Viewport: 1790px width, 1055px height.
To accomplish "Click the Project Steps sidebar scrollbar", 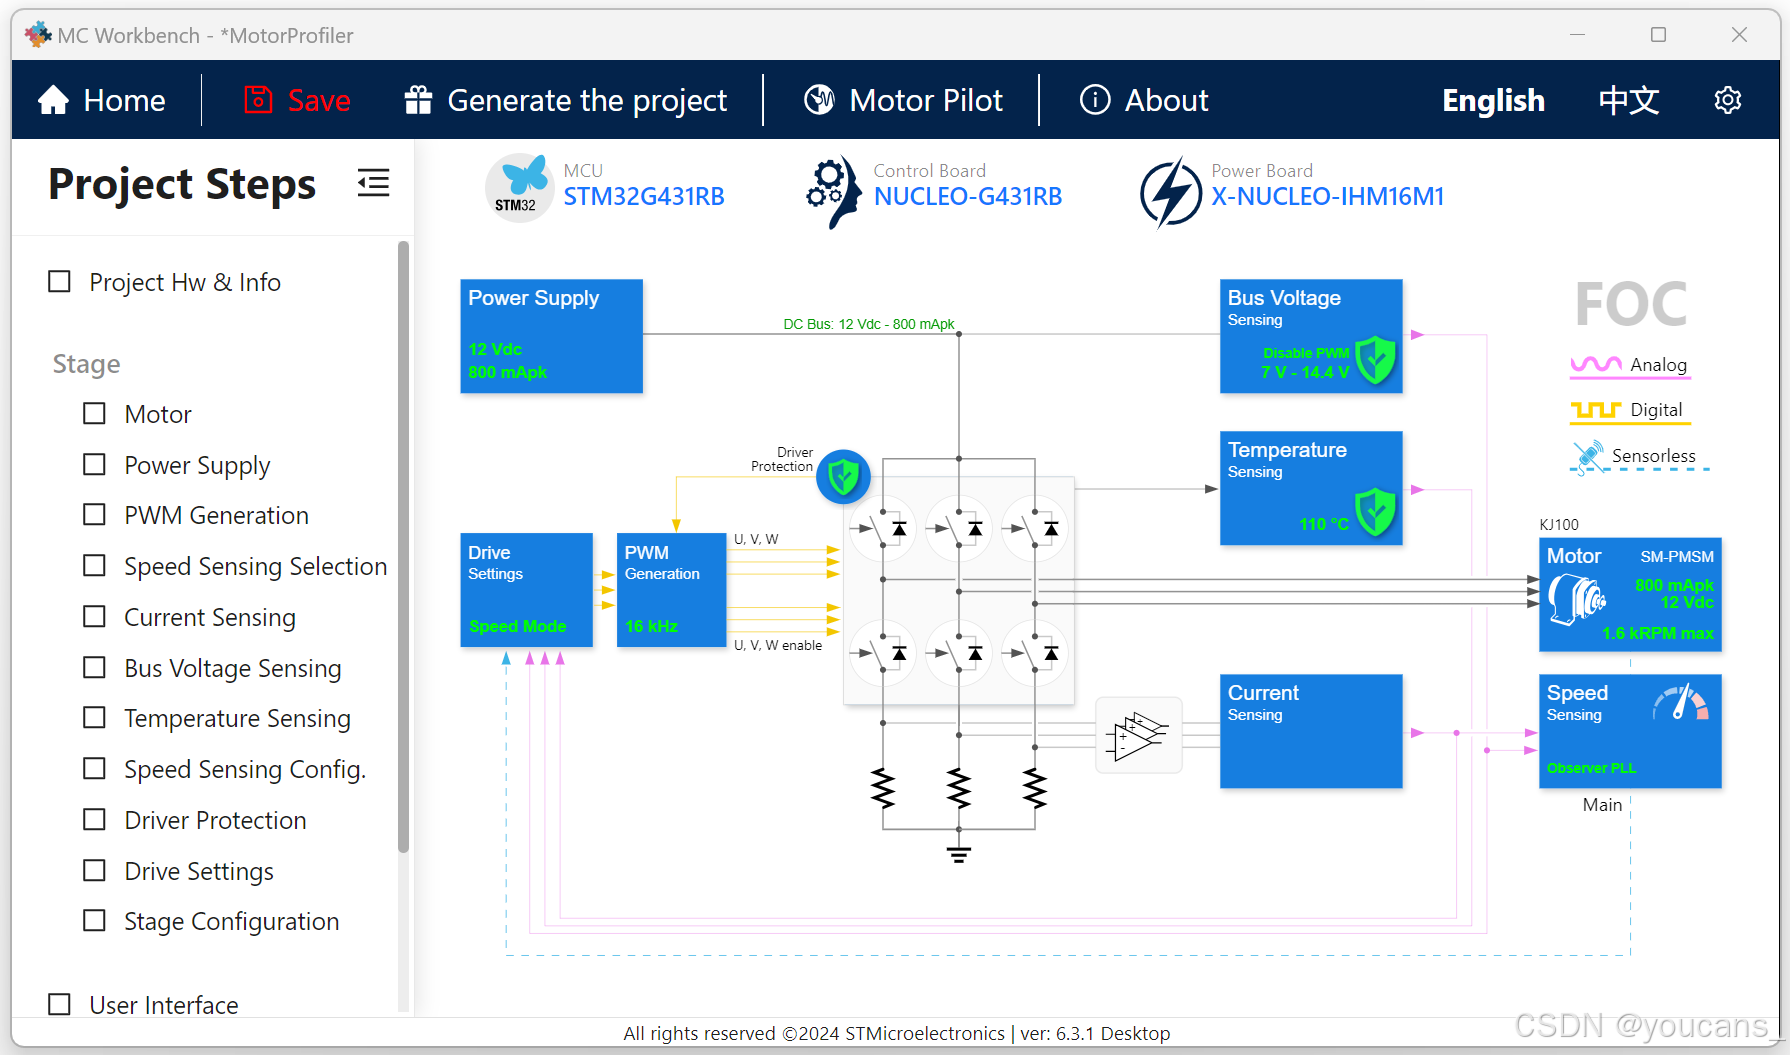I will point(403,546).
